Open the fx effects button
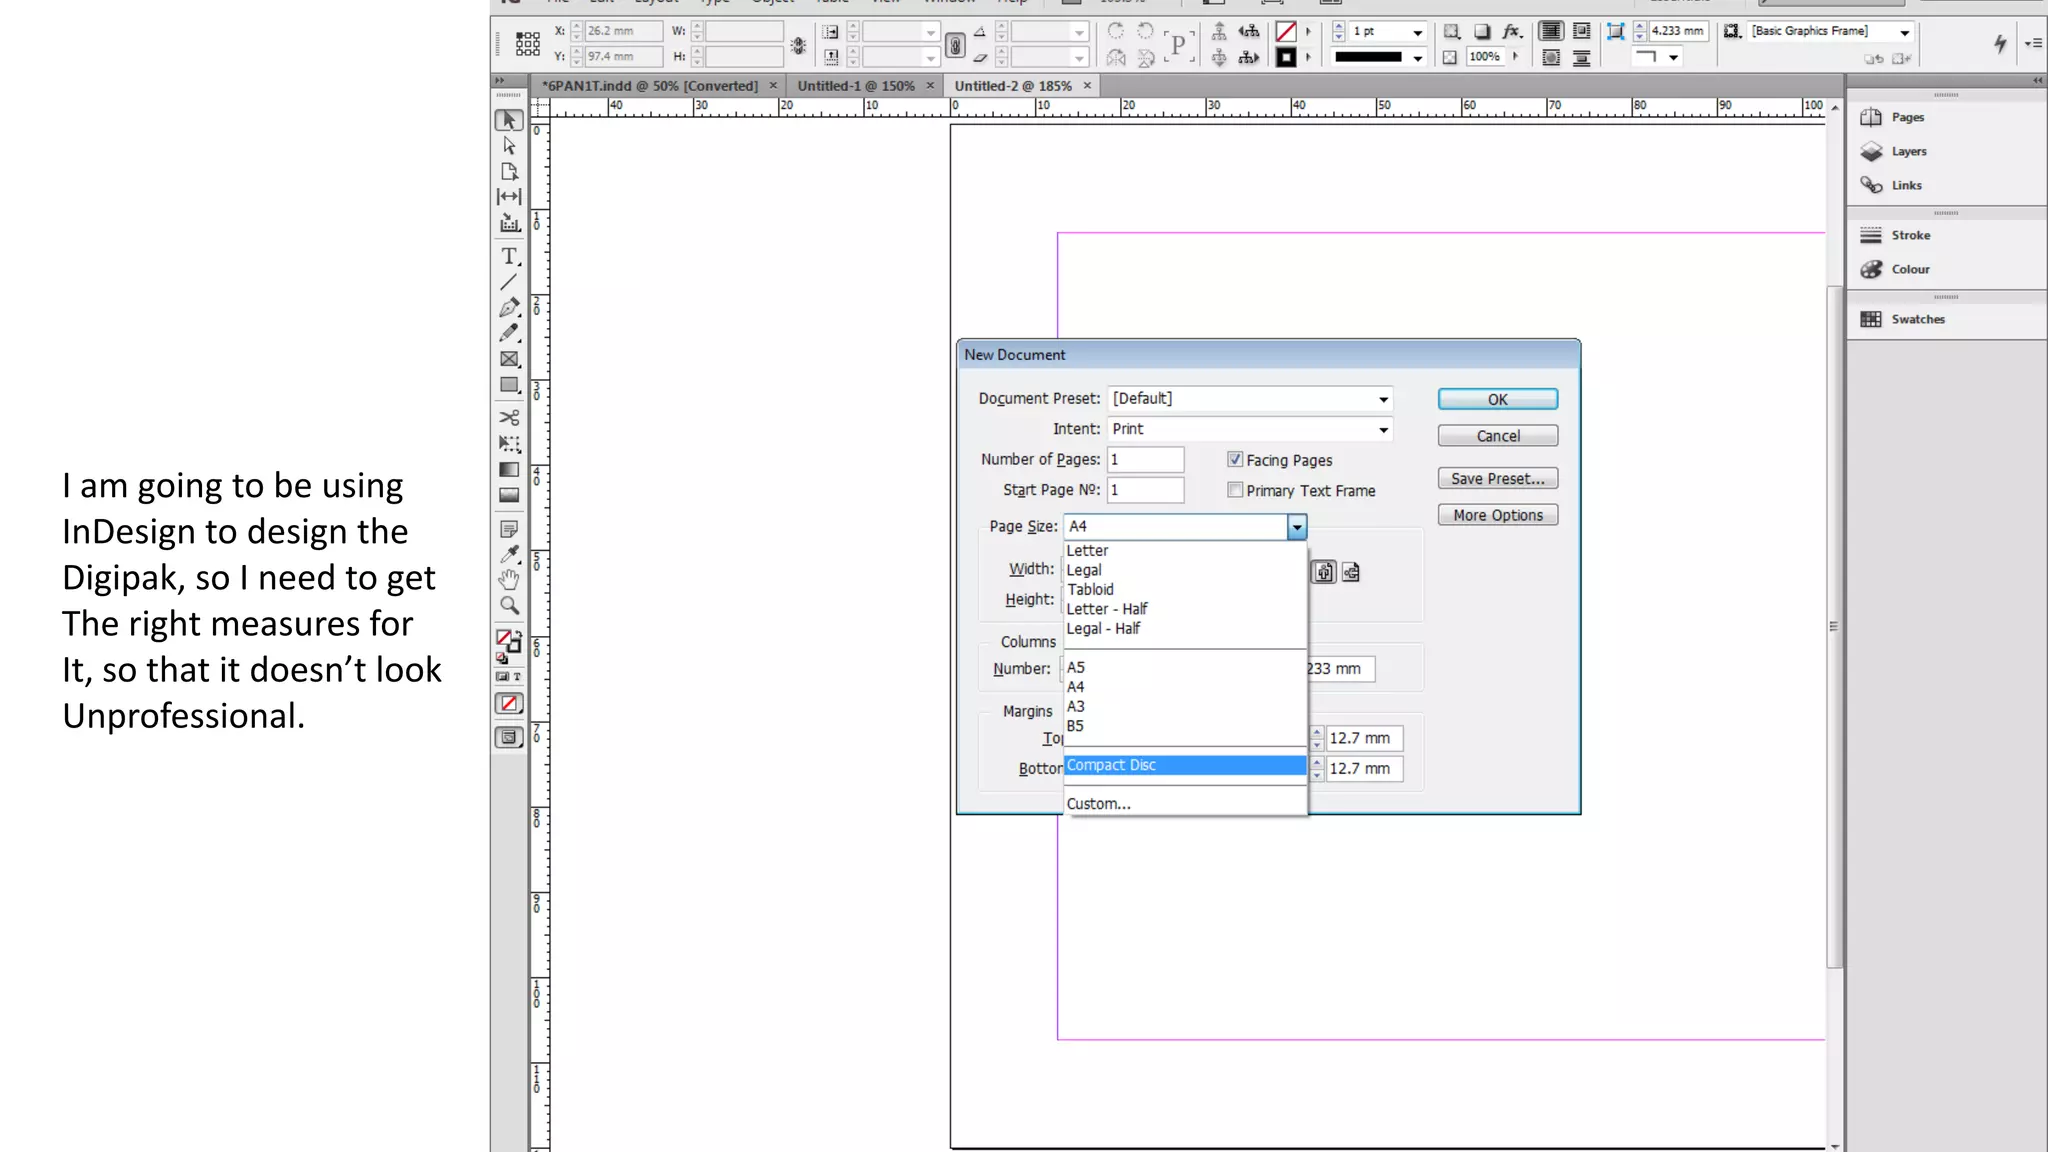2048x1152 pixels. 1512,32
